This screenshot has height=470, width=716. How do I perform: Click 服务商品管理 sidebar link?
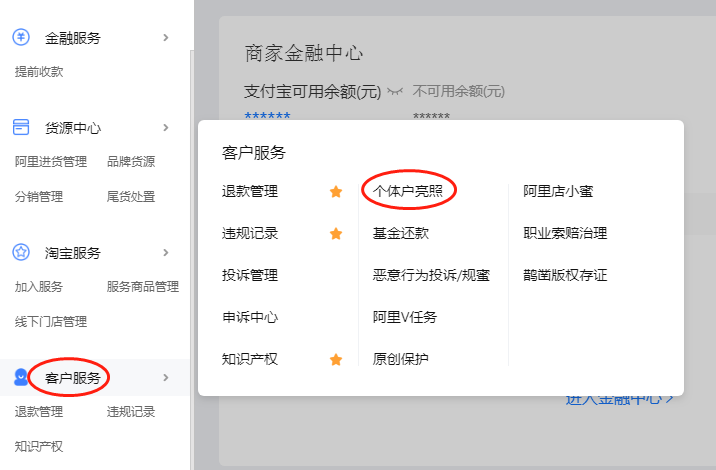pos(143,287)
